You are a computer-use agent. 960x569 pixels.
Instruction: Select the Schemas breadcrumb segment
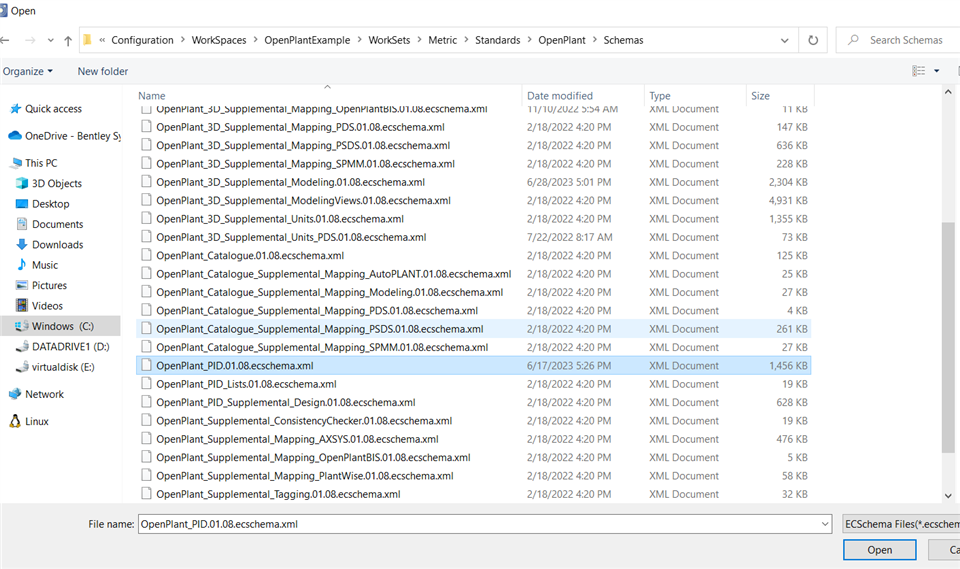pos(623,40)
